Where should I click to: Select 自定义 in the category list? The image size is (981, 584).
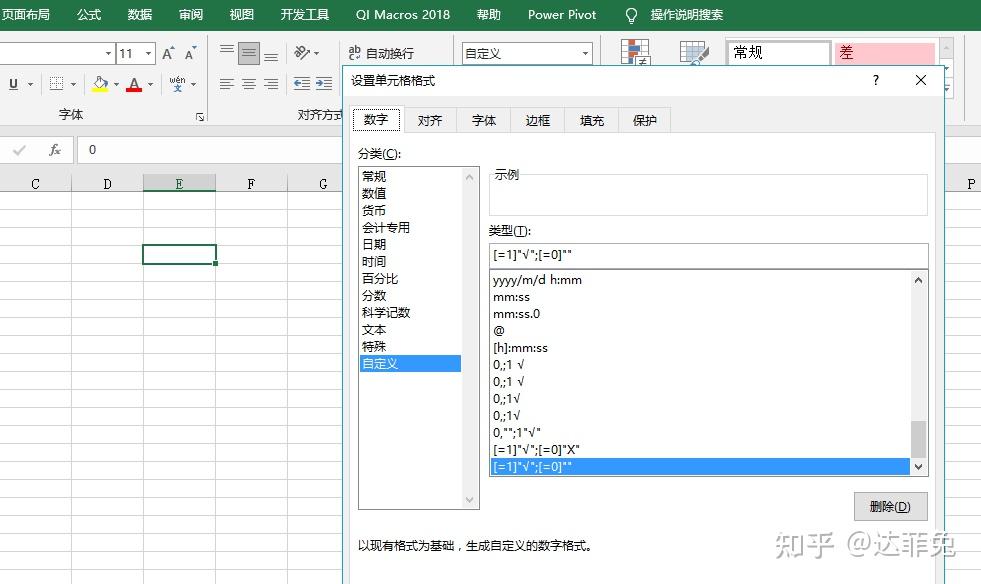tap(410, 363)
